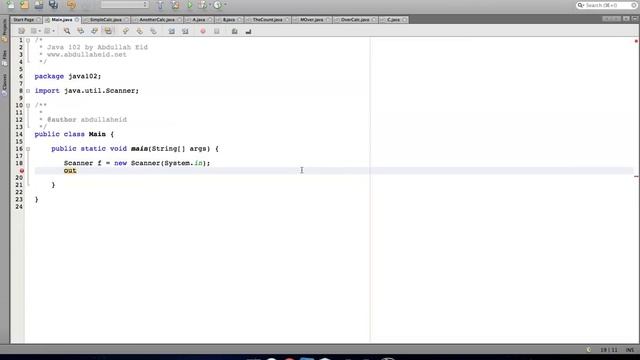Click the Previous Bookmark icon
This screenshot has width=640, height=360.
[126, 31]
